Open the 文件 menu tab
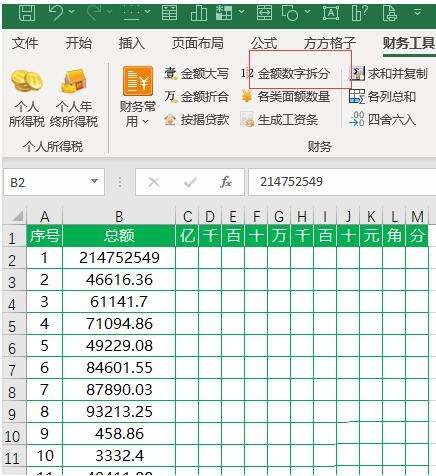The width and height of the screenshot is (436, 476). [x=25, y=43]
